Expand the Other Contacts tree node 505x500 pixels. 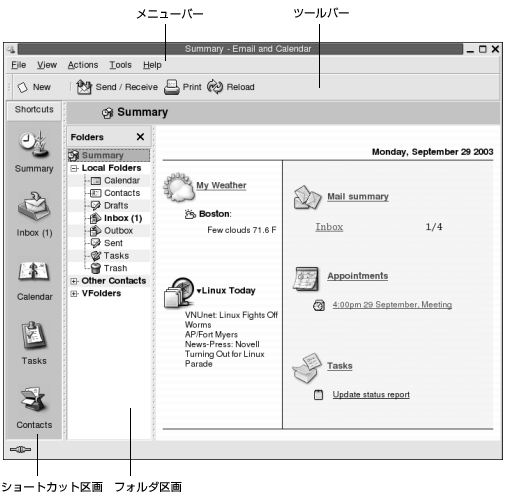coord(74,281)
